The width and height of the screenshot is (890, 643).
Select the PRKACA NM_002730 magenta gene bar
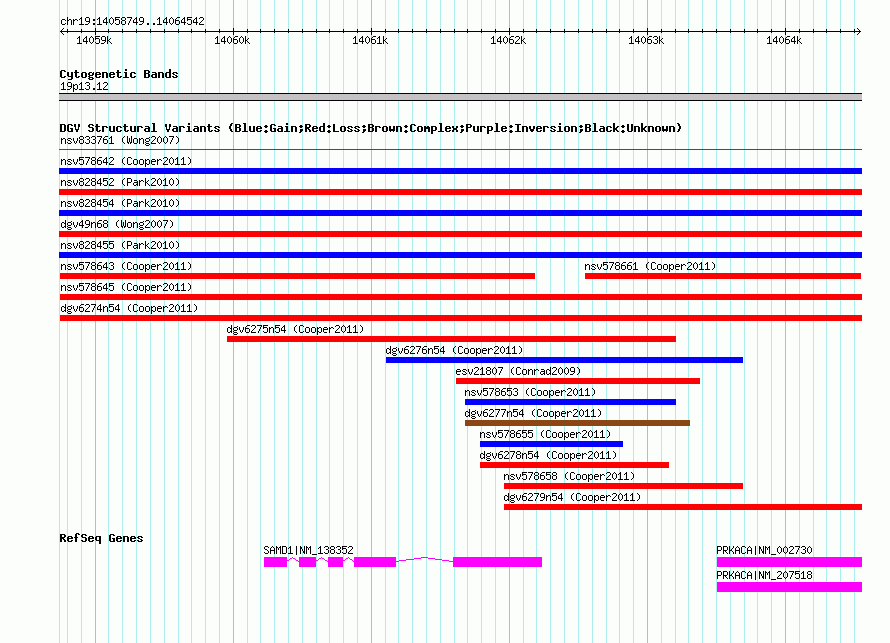coord(790,562)
